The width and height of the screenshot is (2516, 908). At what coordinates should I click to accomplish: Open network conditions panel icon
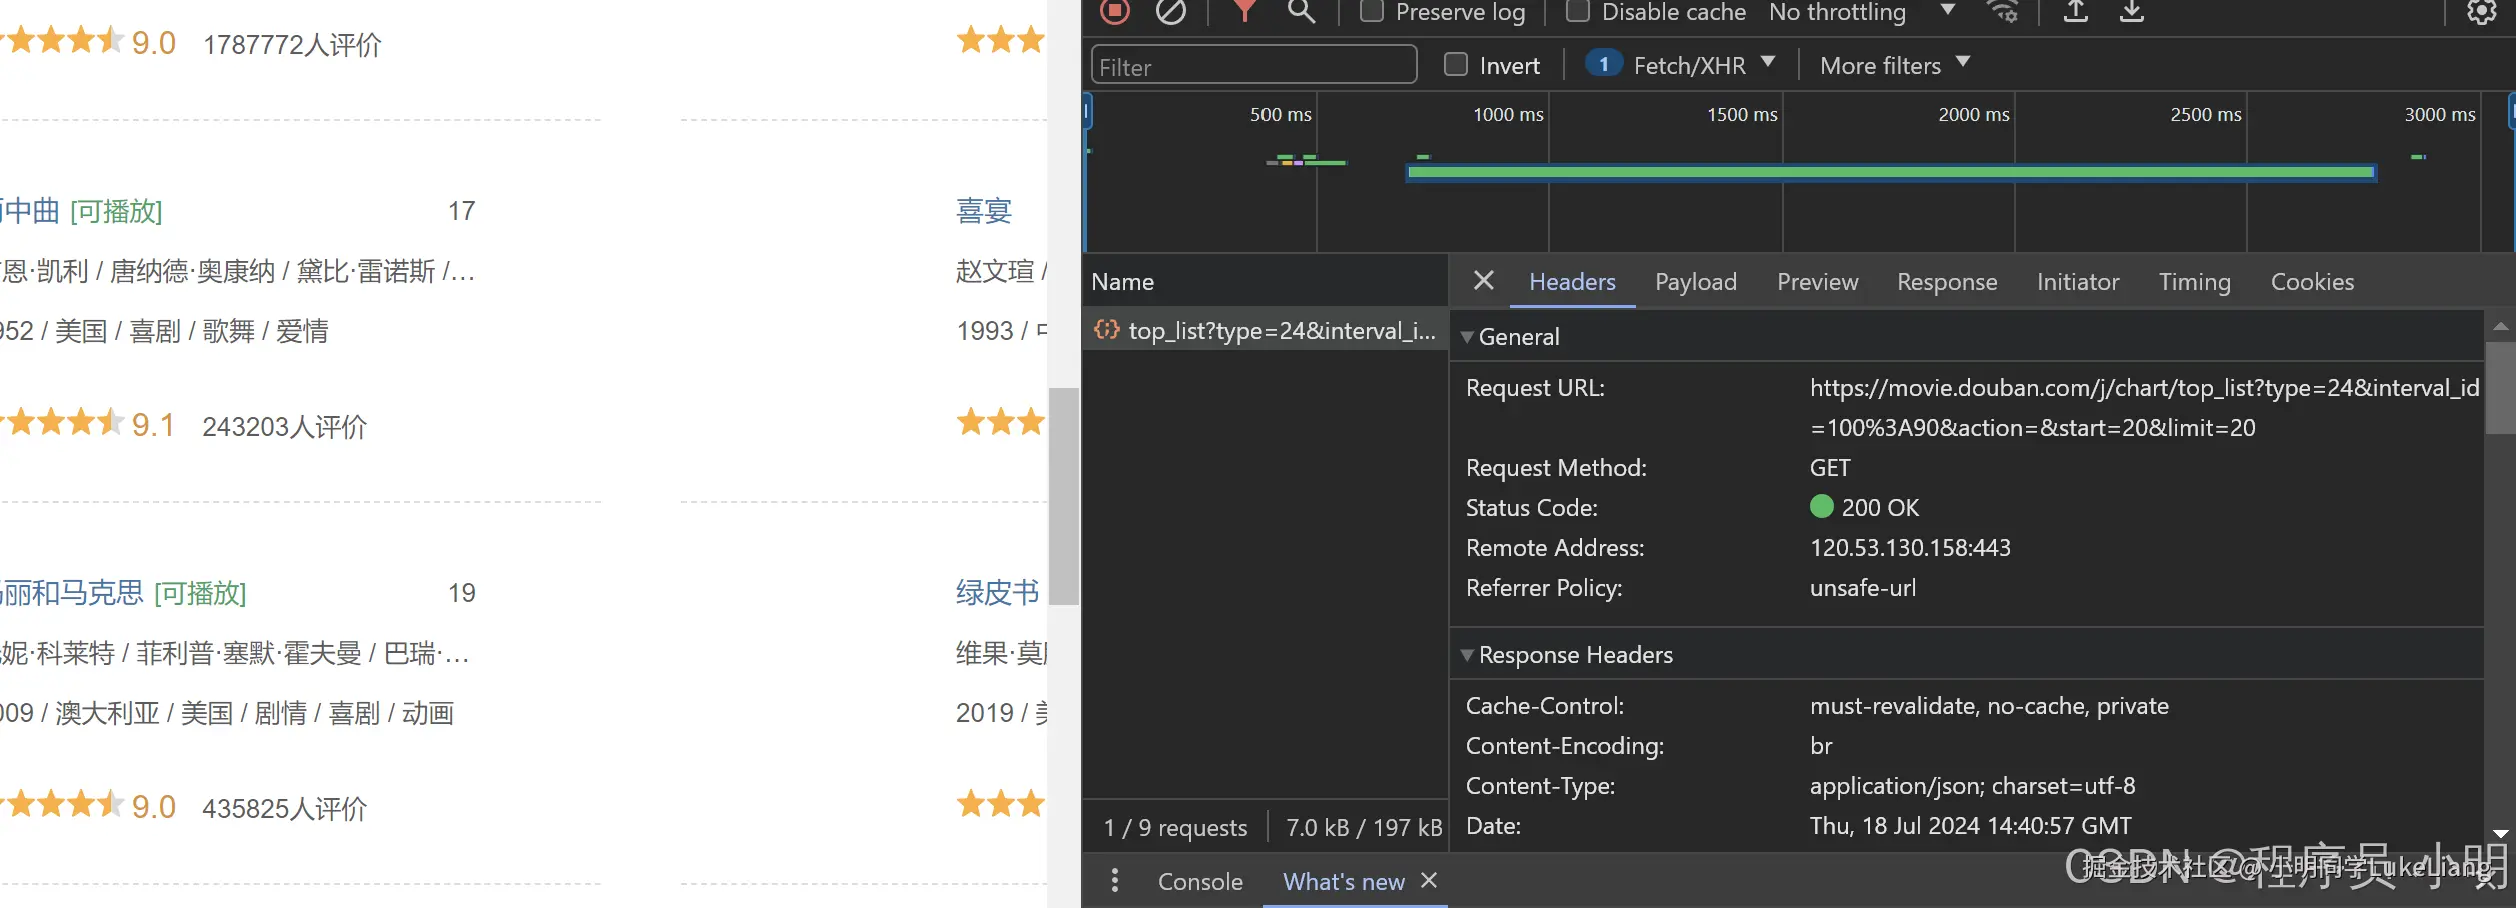(x=2002, y=13)
